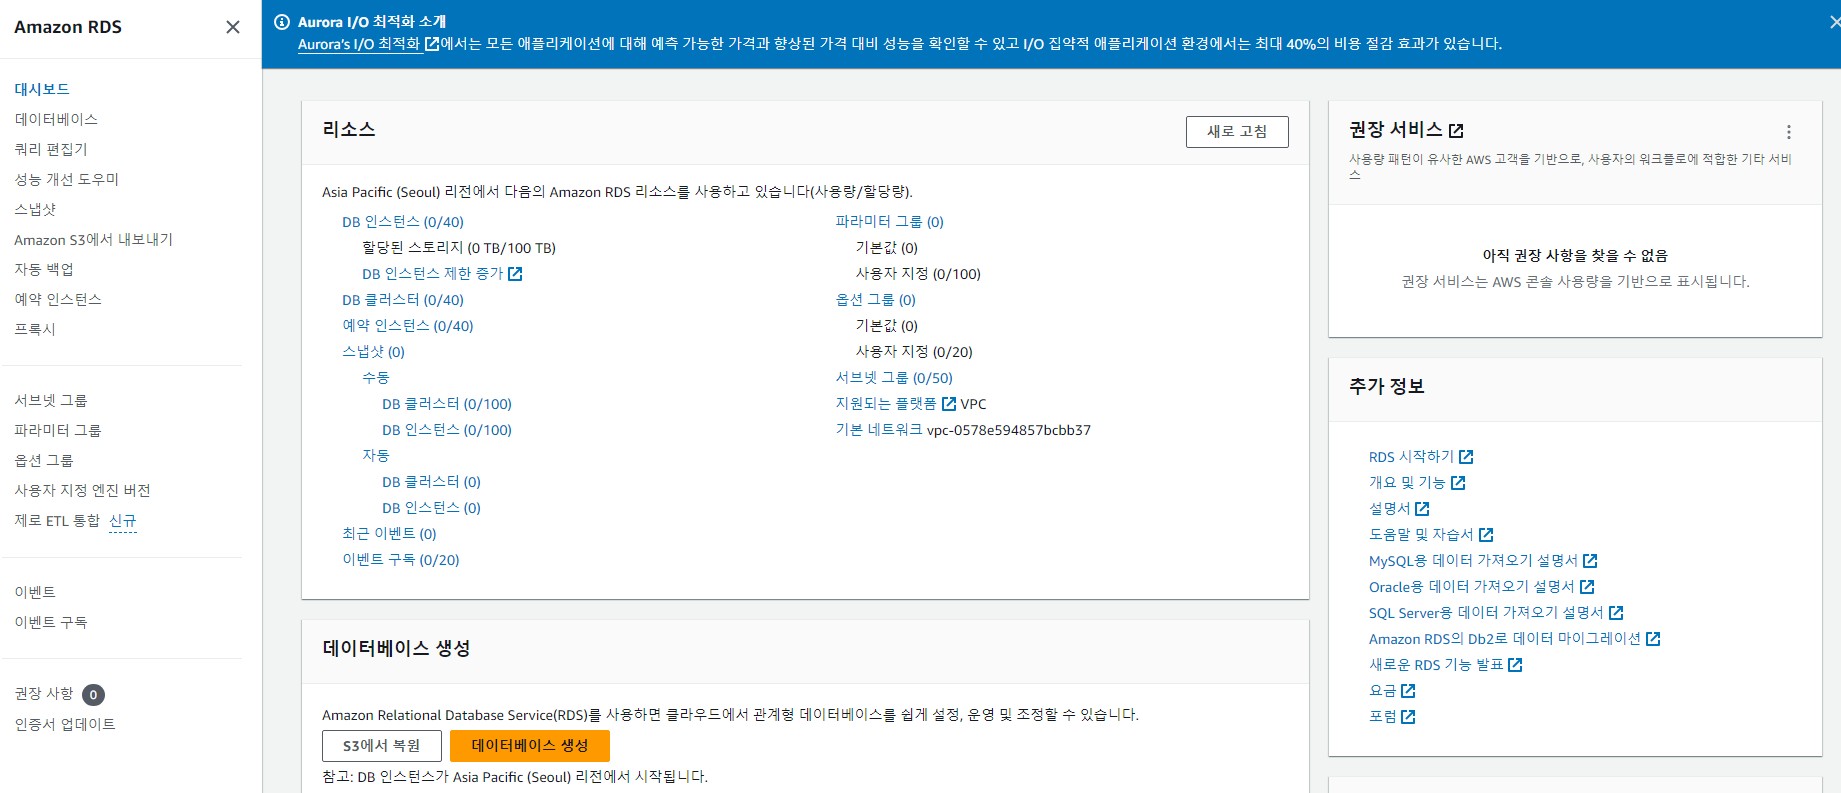
Task: Click external link icon beside 권장 서비스
Action: click(1456, 131)
